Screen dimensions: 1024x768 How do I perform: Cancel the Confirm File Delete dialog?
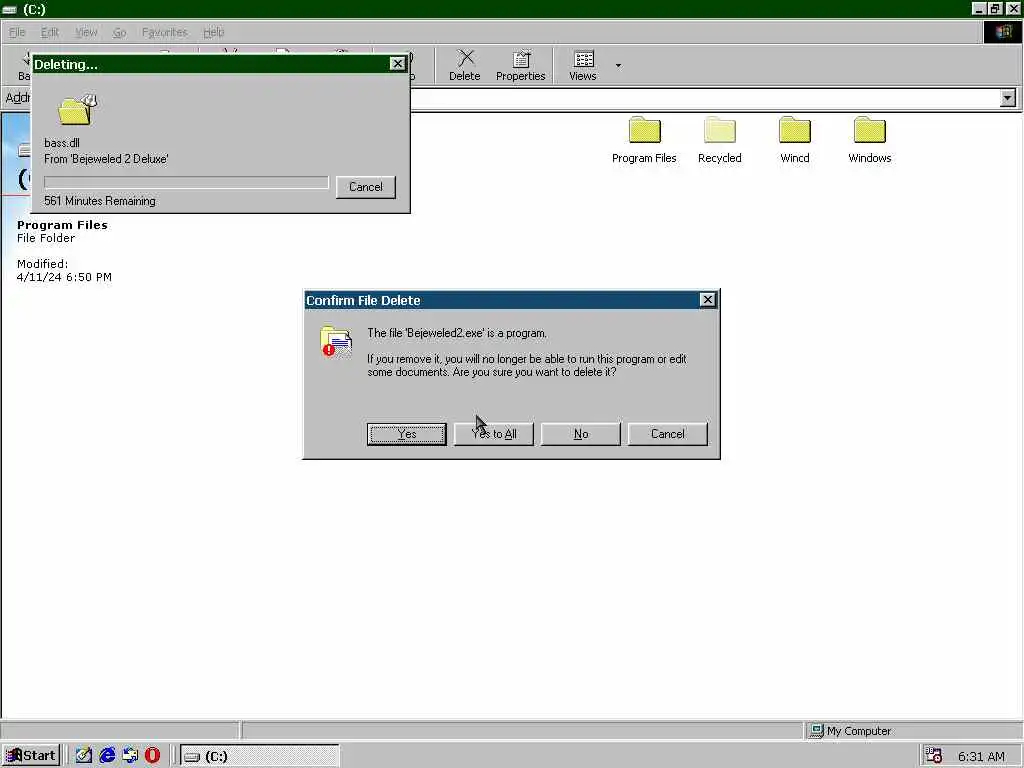[x=667, y=434]
